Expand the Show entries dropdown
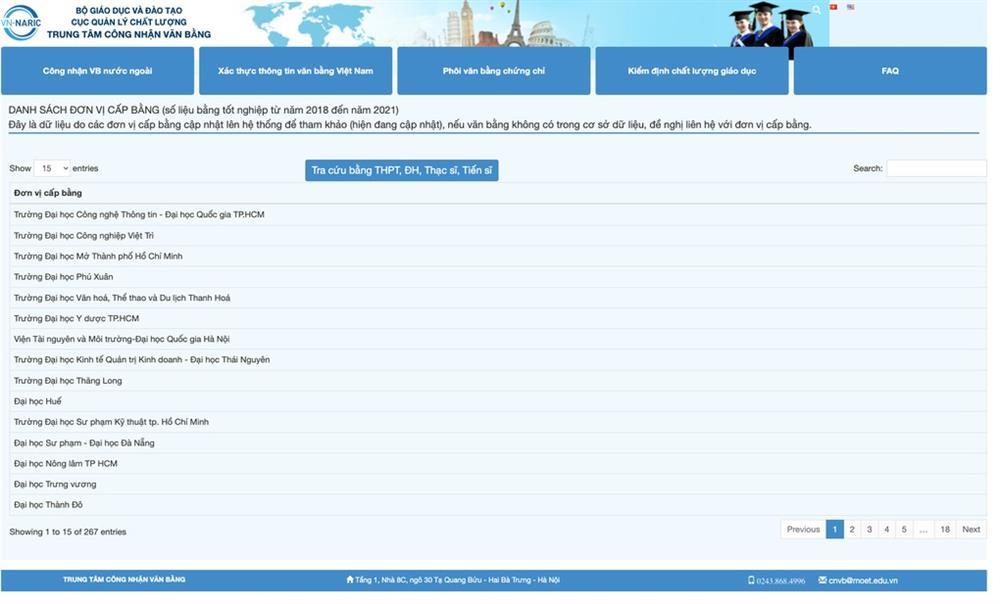 click(x=52, y=168)
